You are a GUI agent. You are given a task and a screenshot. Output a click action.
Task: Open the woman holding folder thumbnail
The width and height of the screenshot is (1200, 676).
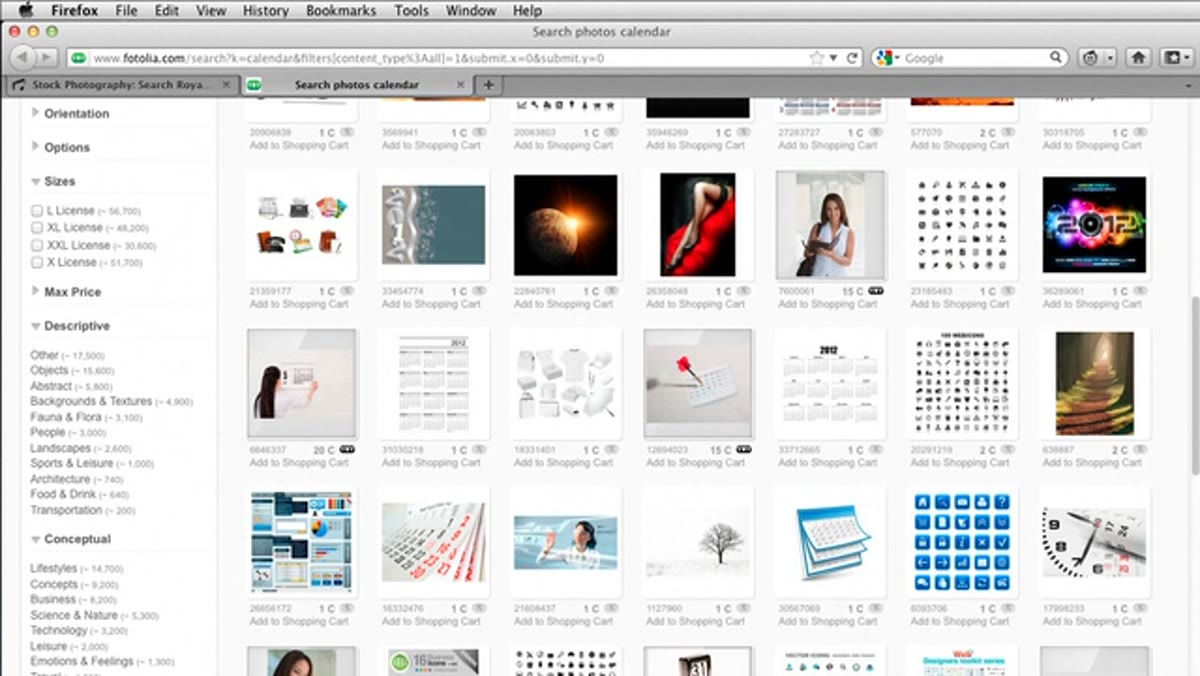click(830, 225)
